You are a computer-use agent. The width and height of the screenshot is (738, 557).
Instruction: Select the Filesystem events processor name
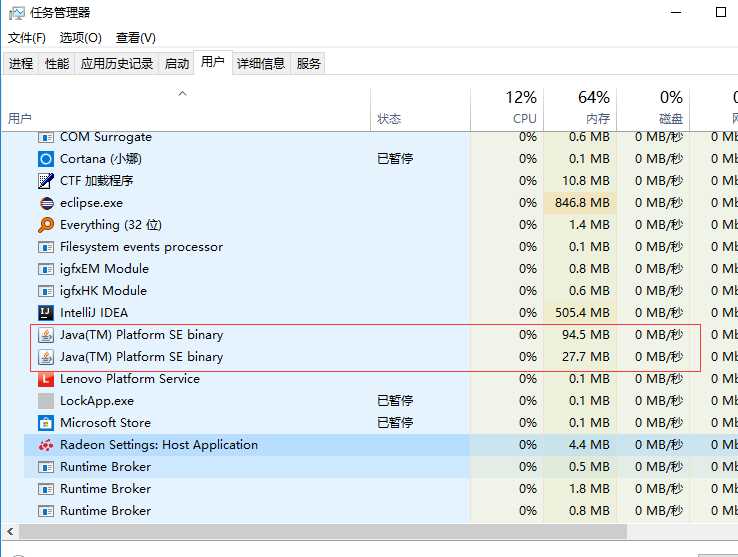click(141, 247)
